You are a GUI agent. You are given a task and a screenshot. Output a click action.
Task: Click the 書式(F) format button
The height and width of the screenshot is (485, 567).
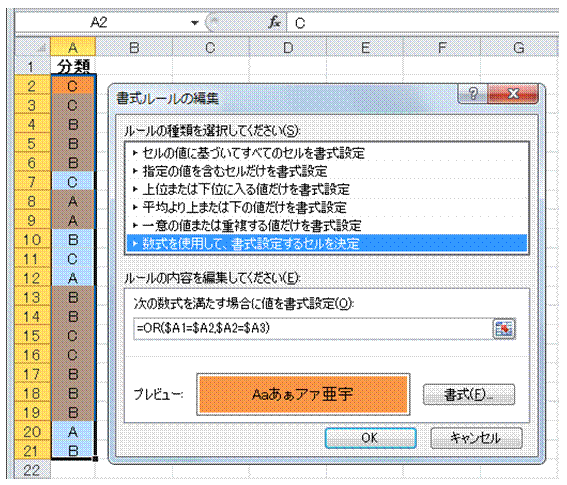pyautogui.click(x=469, y=394)
